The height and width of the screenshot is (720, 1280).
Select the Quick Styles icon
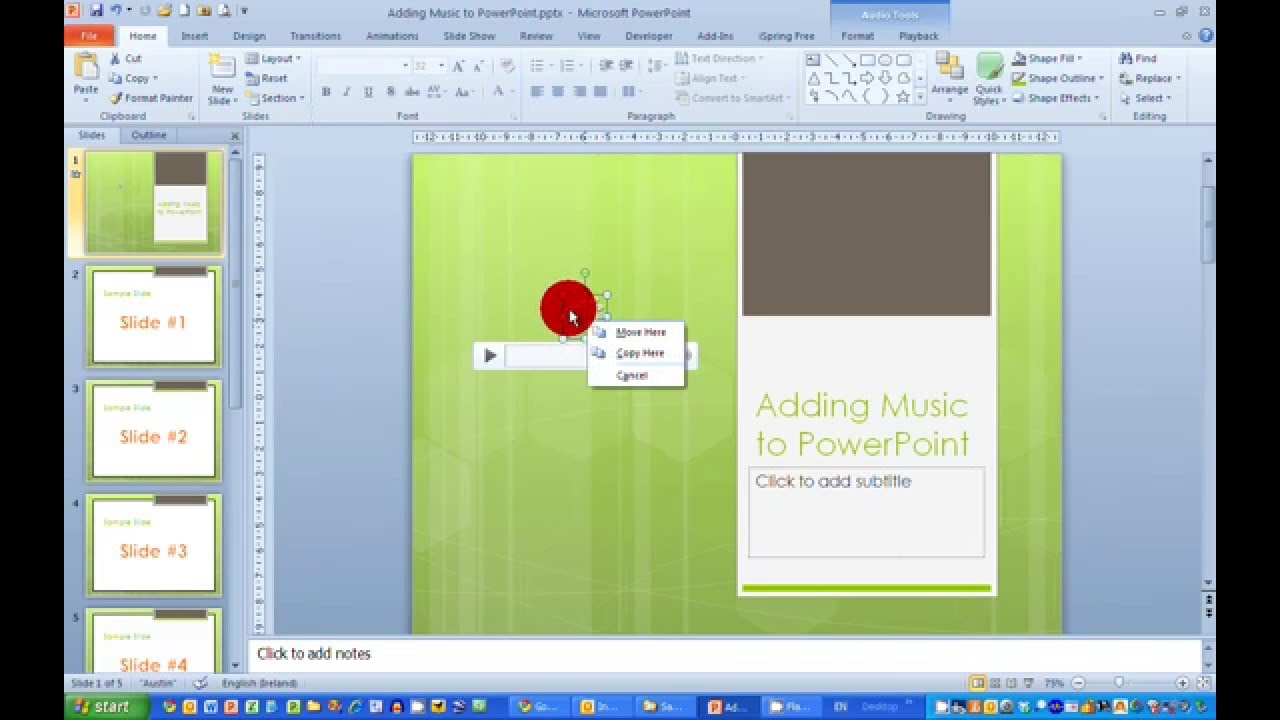point(988,78)
